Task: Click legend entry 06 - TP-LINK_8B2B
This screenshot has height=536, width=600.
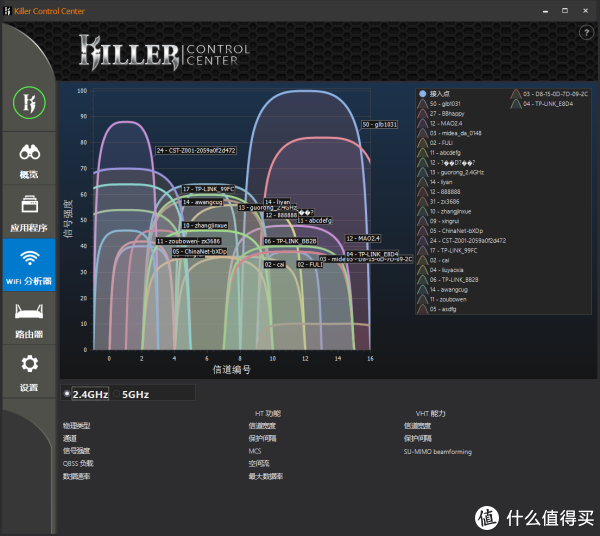Action: (454, 280)
